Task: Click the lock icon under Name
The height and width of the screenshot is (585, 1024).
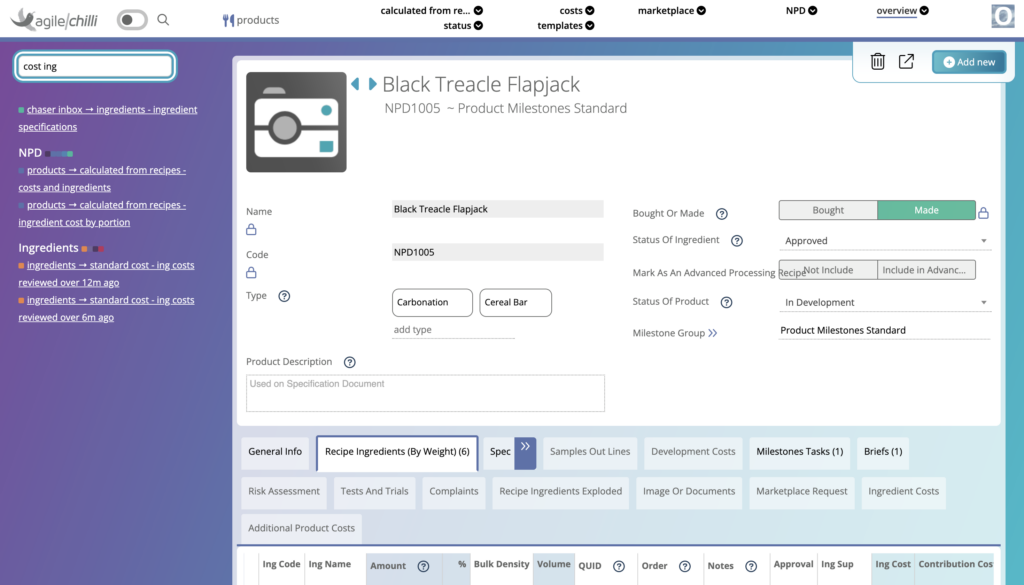Action: click(x=251, y=230)
